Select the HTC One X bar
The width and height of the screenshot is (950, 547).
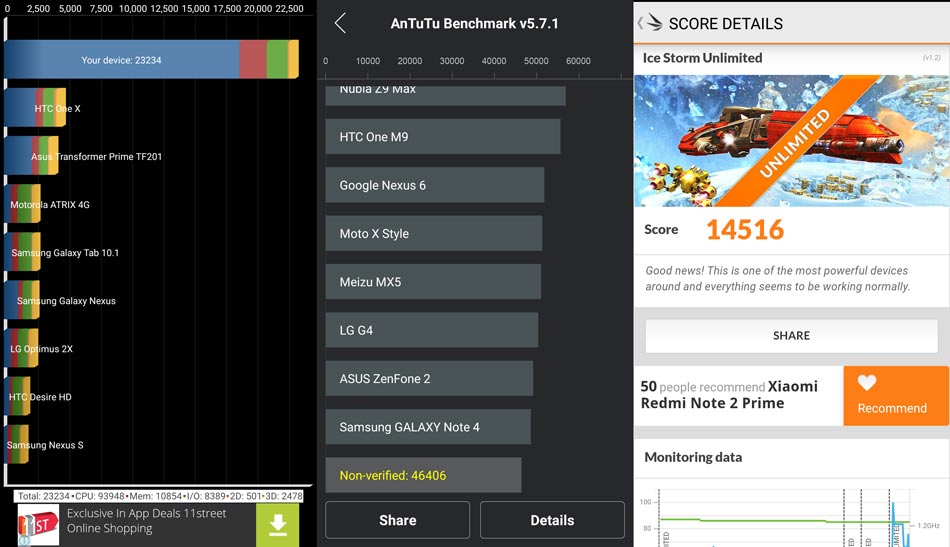35,108
